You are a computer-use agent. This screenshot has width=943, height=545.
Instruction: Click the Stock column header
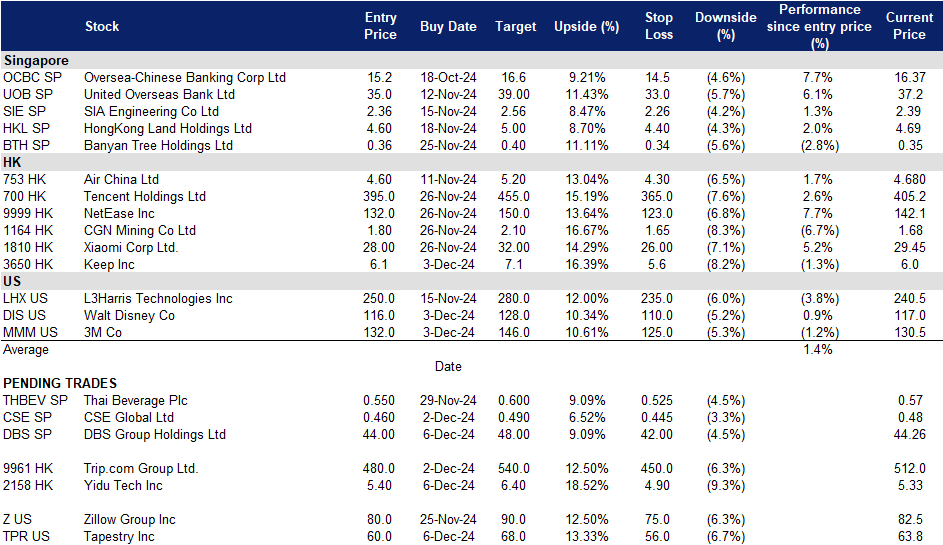[x=102, y=26]
